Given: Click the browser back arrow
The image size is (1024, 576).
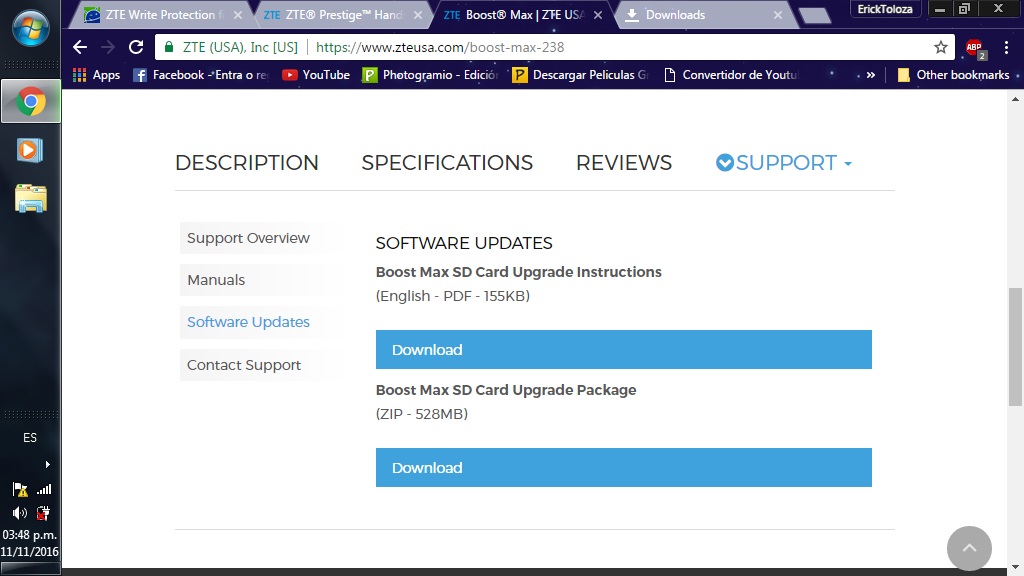Looking at the screenshot, I should [x=80, y=47].
